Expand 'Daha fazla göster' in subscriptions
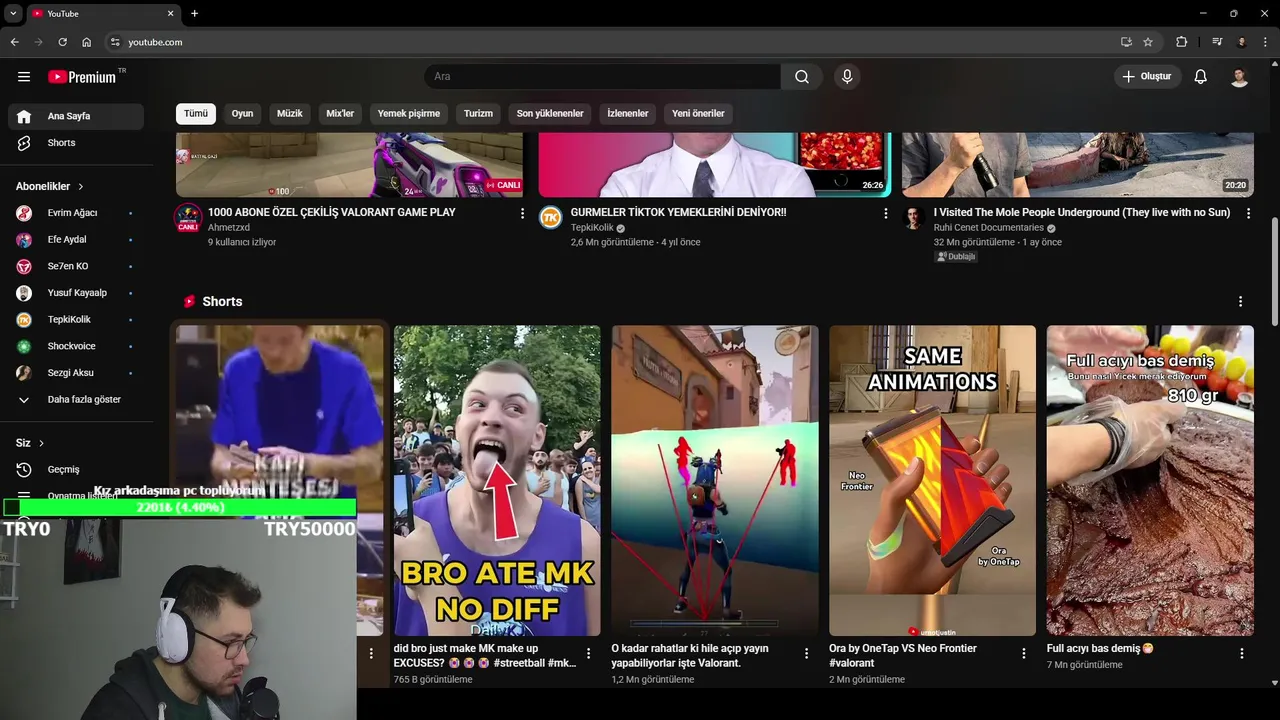 pyautogui.click(x=76, y=399)
